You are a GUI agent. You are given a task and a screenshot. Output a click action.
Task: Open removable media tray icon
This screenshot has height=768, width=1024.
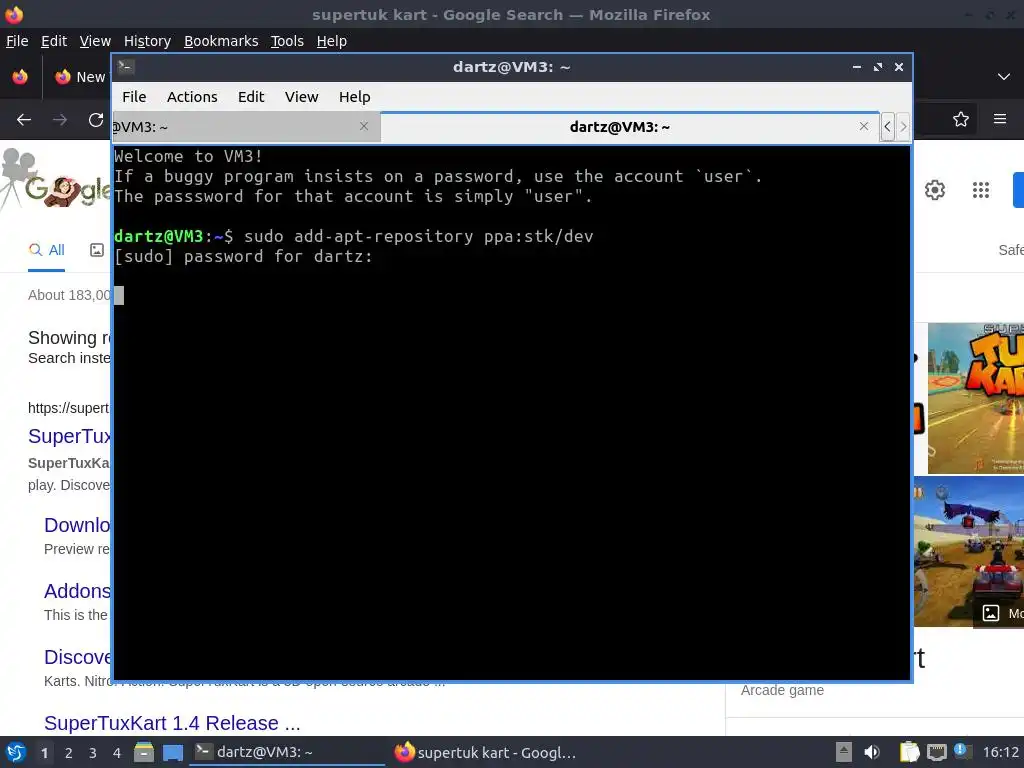[844, 752]
